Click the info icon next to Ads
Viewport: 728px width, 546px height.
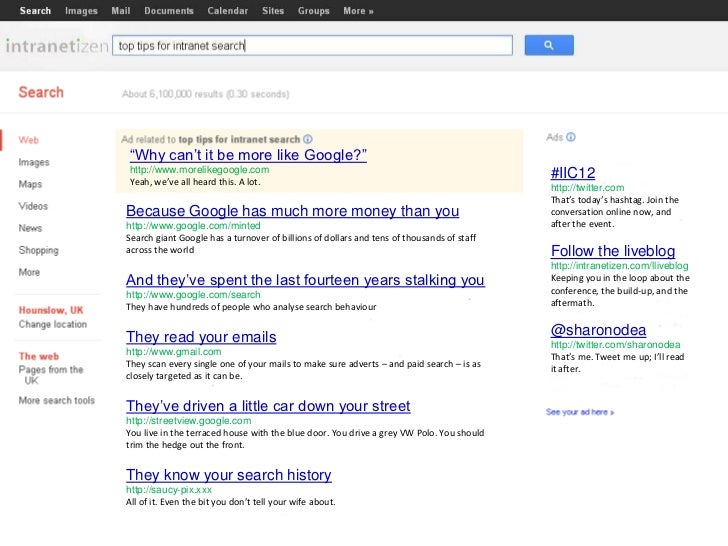click(571, 137)
